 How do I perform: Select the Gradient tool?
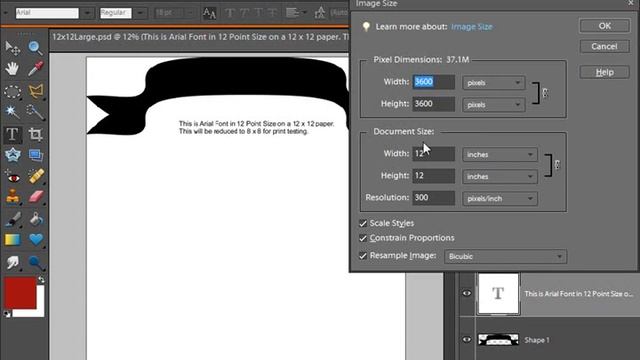tap(12, 240)
